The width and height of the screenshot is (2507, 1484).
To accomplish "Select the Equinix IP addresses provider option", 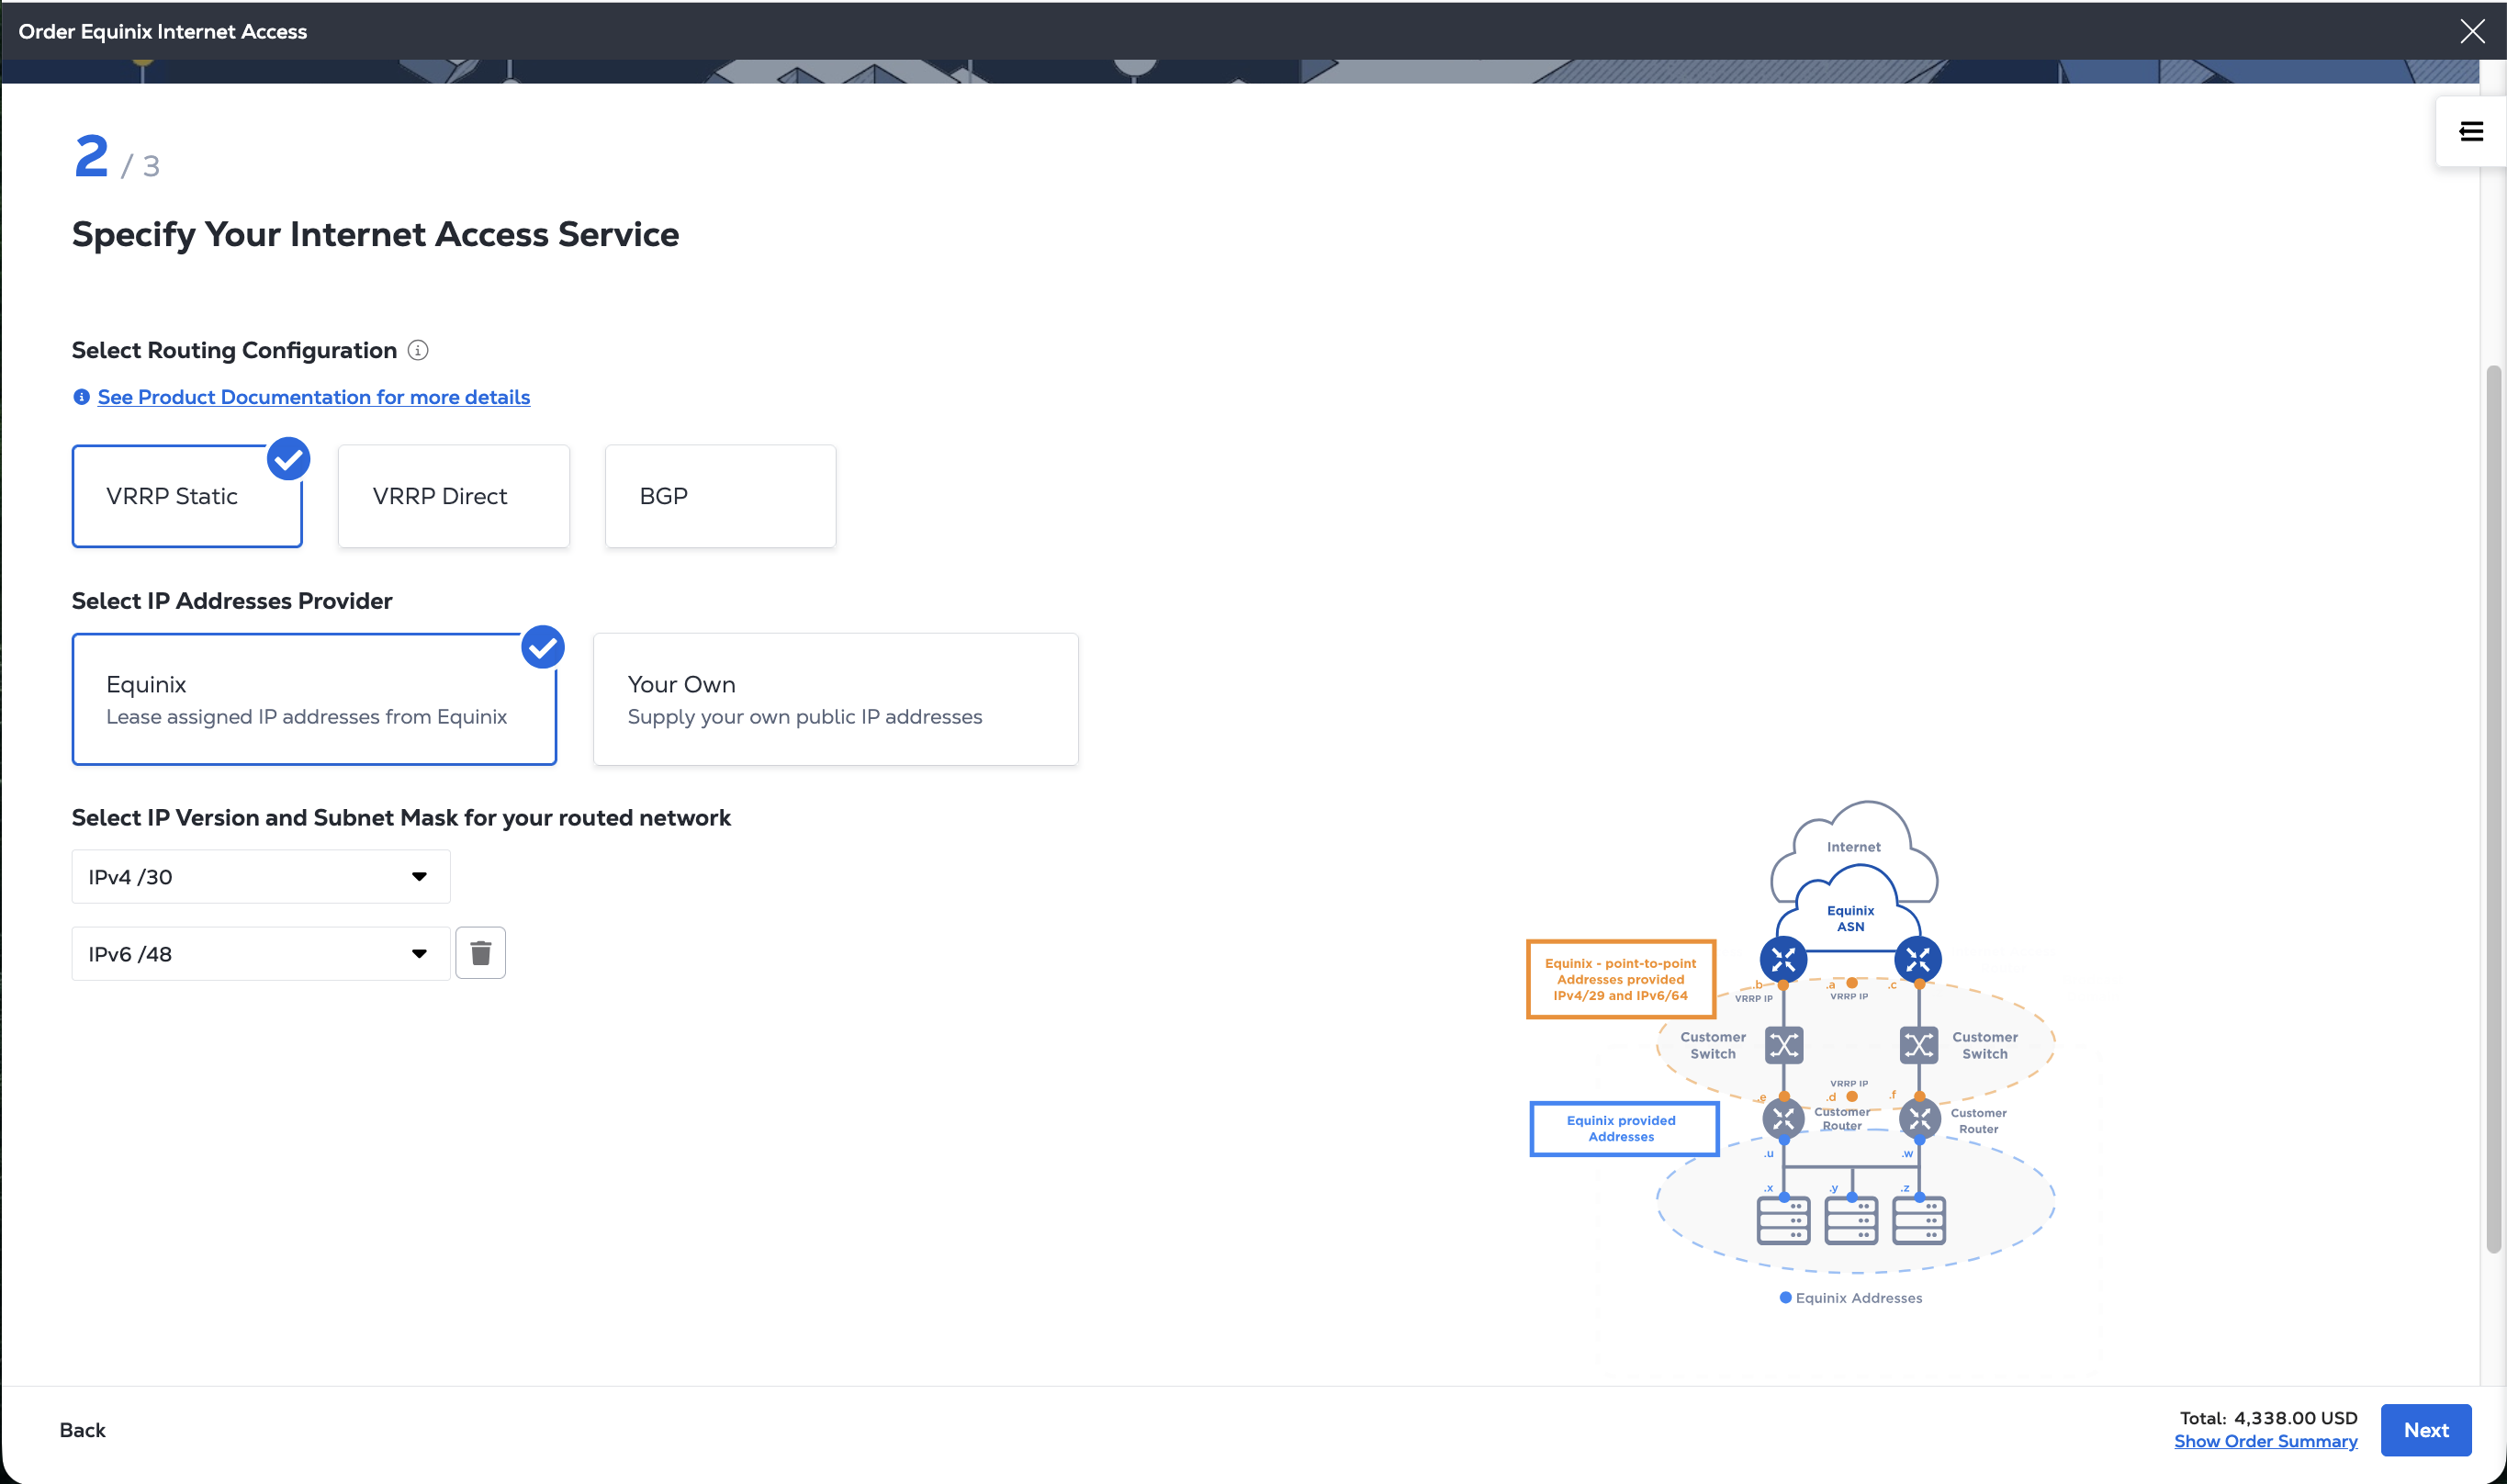I will [313, 699].
